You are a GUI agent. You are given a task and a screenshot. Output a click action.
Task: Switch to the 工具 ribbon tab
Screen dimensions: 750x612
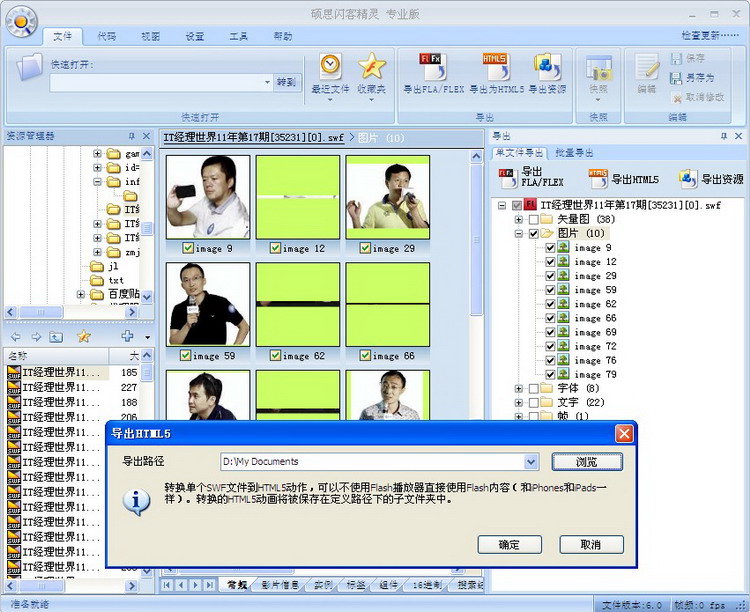point(238,36)
